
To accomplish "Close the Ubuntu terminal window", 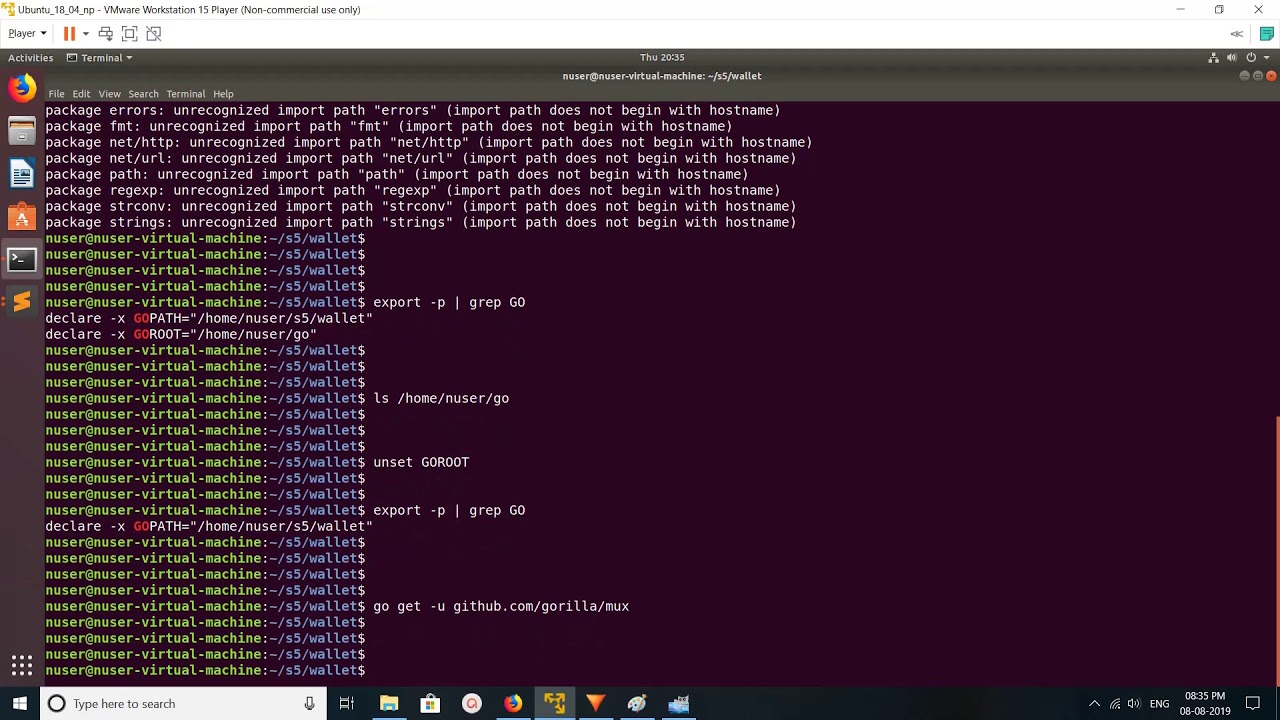I will [x=1271, y=76].
